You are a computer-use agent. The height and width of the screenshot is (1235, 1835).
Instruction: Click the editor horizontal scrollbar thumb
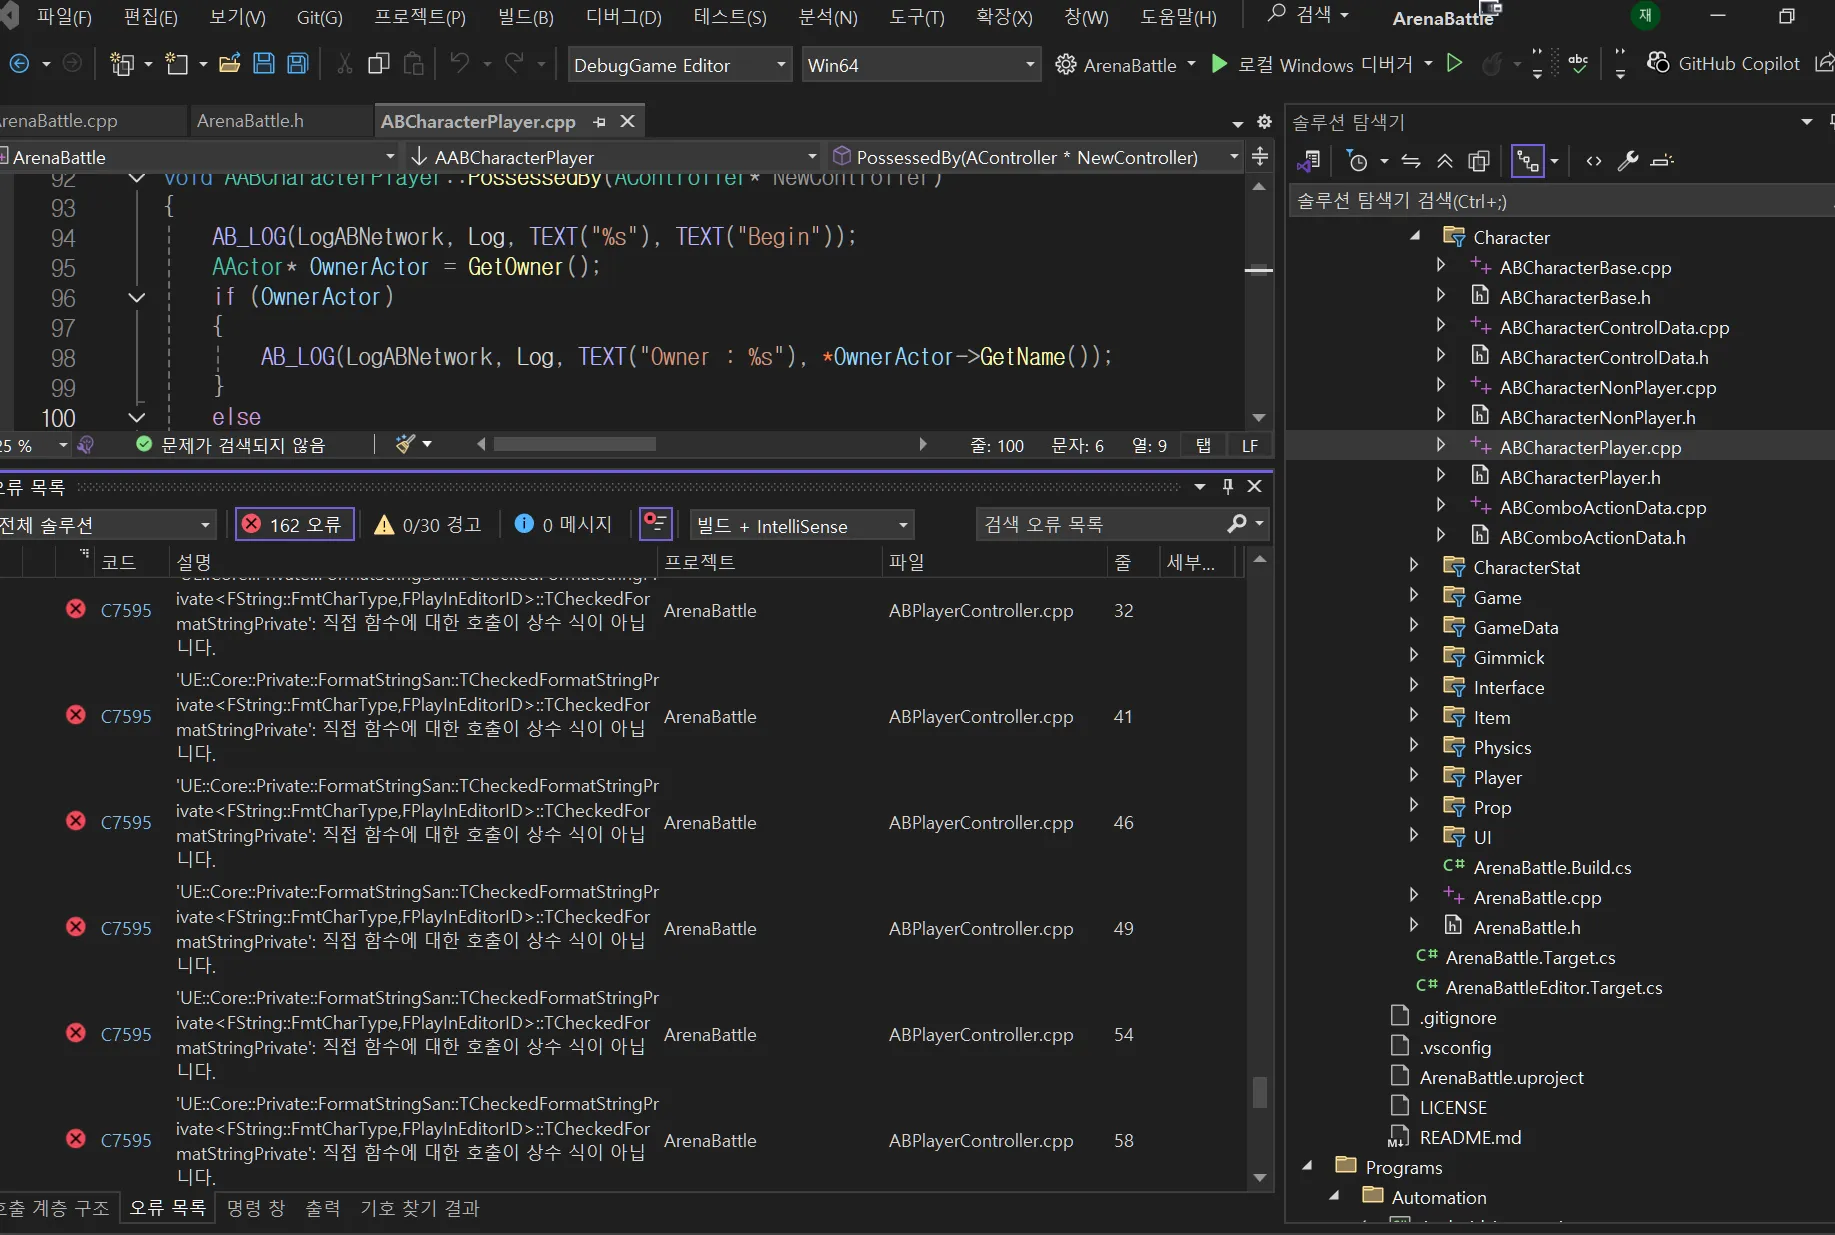coord(575,444)
